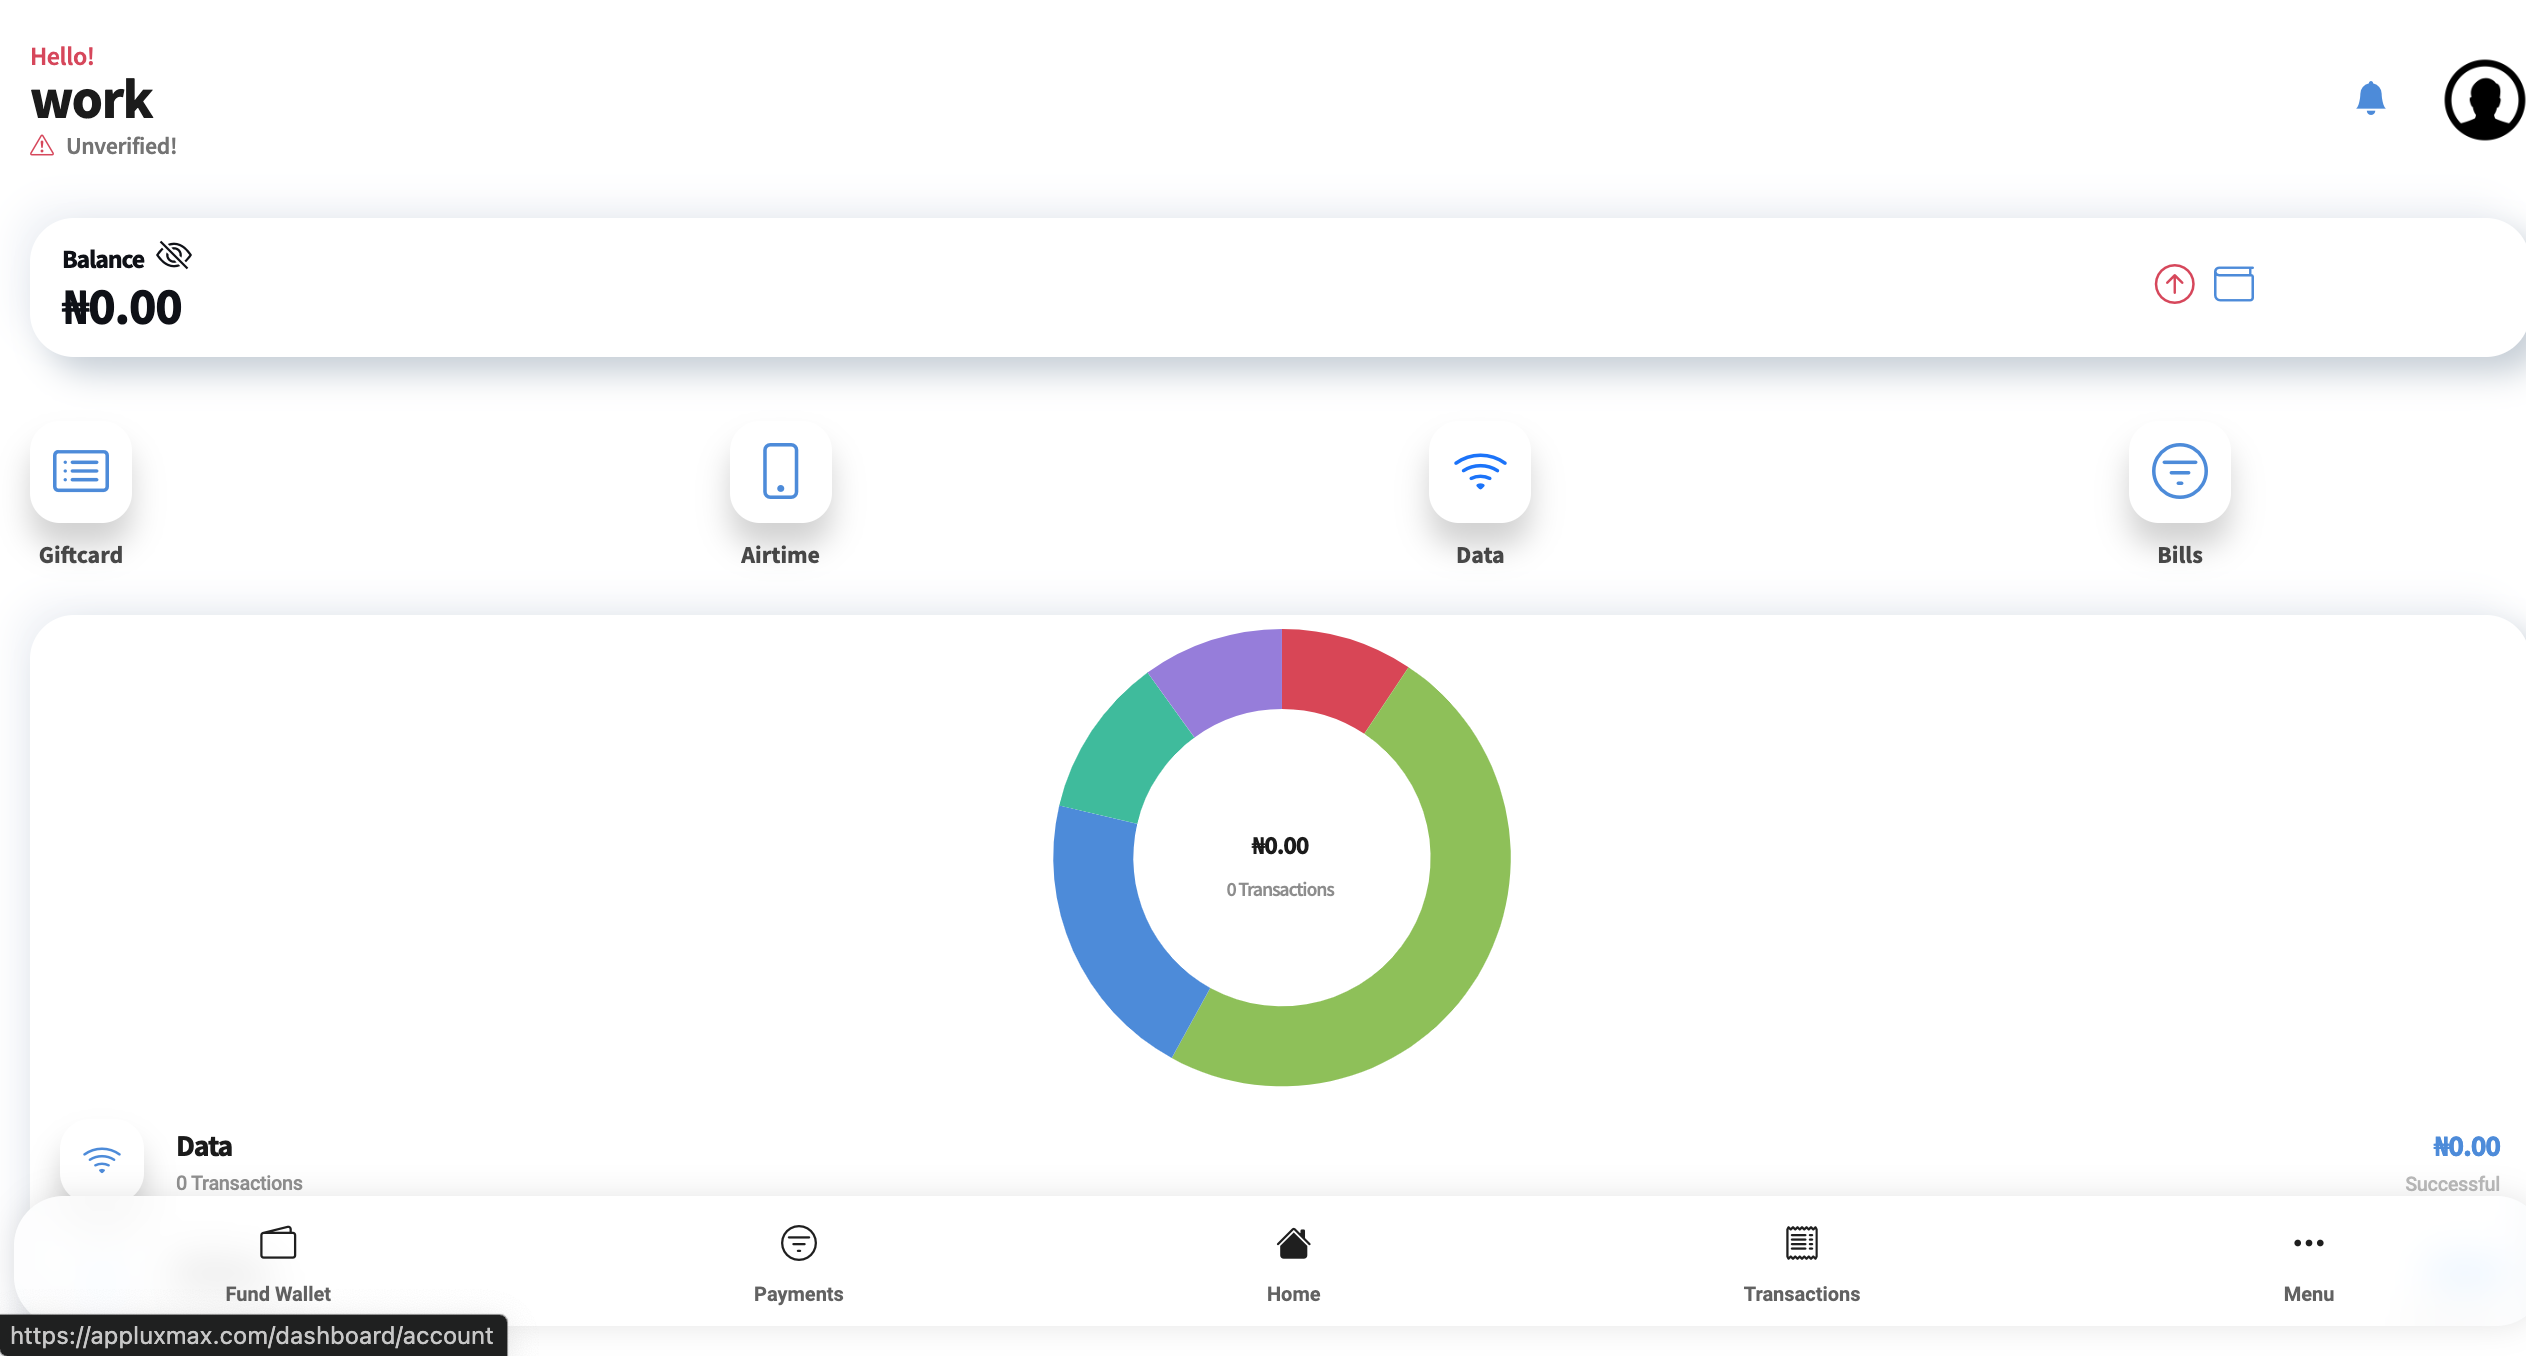Click the purple donut chart segment
Image resolution: width=2526 pixels, height=1356 pixels.
1225,675
